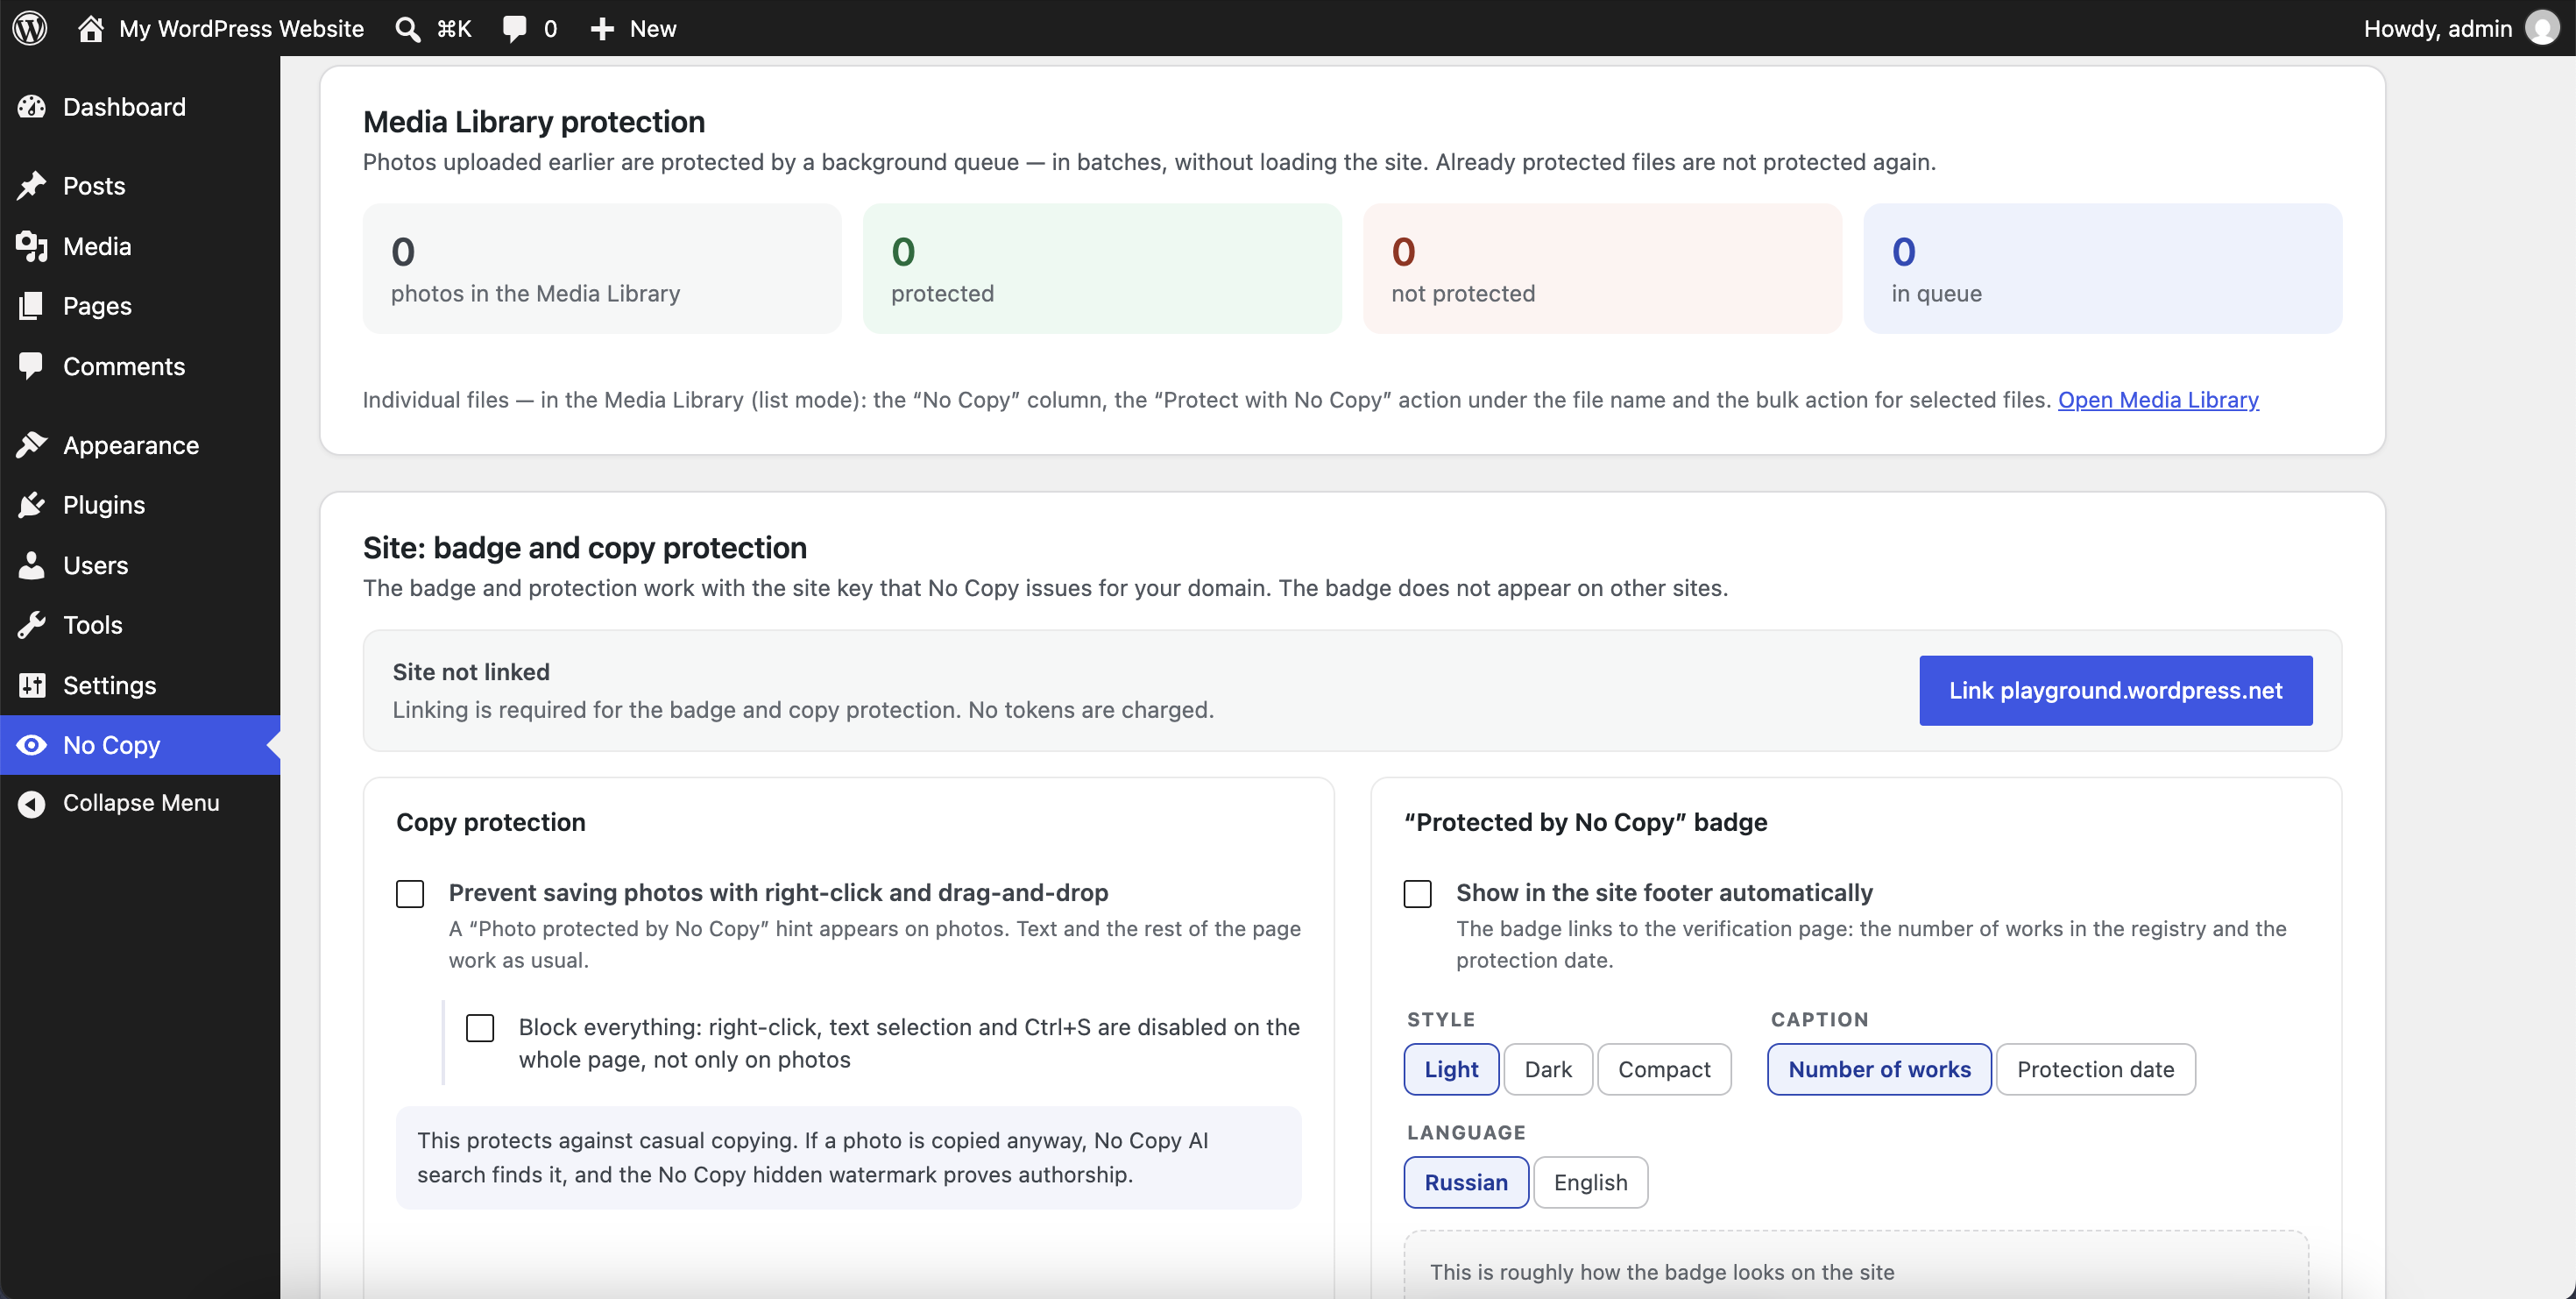Screen dimensions: 2576x1299
Task: Set badge language to English
Action: pos(1590,1182)
